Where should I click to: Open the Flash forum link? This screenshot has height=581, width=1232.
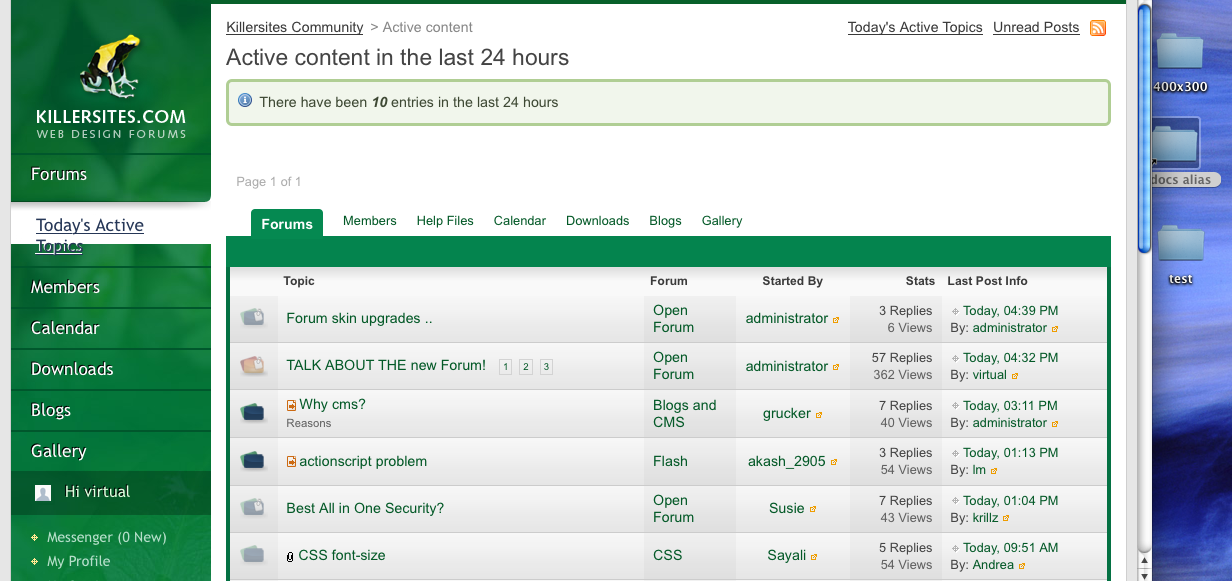[x=670, y=462]
